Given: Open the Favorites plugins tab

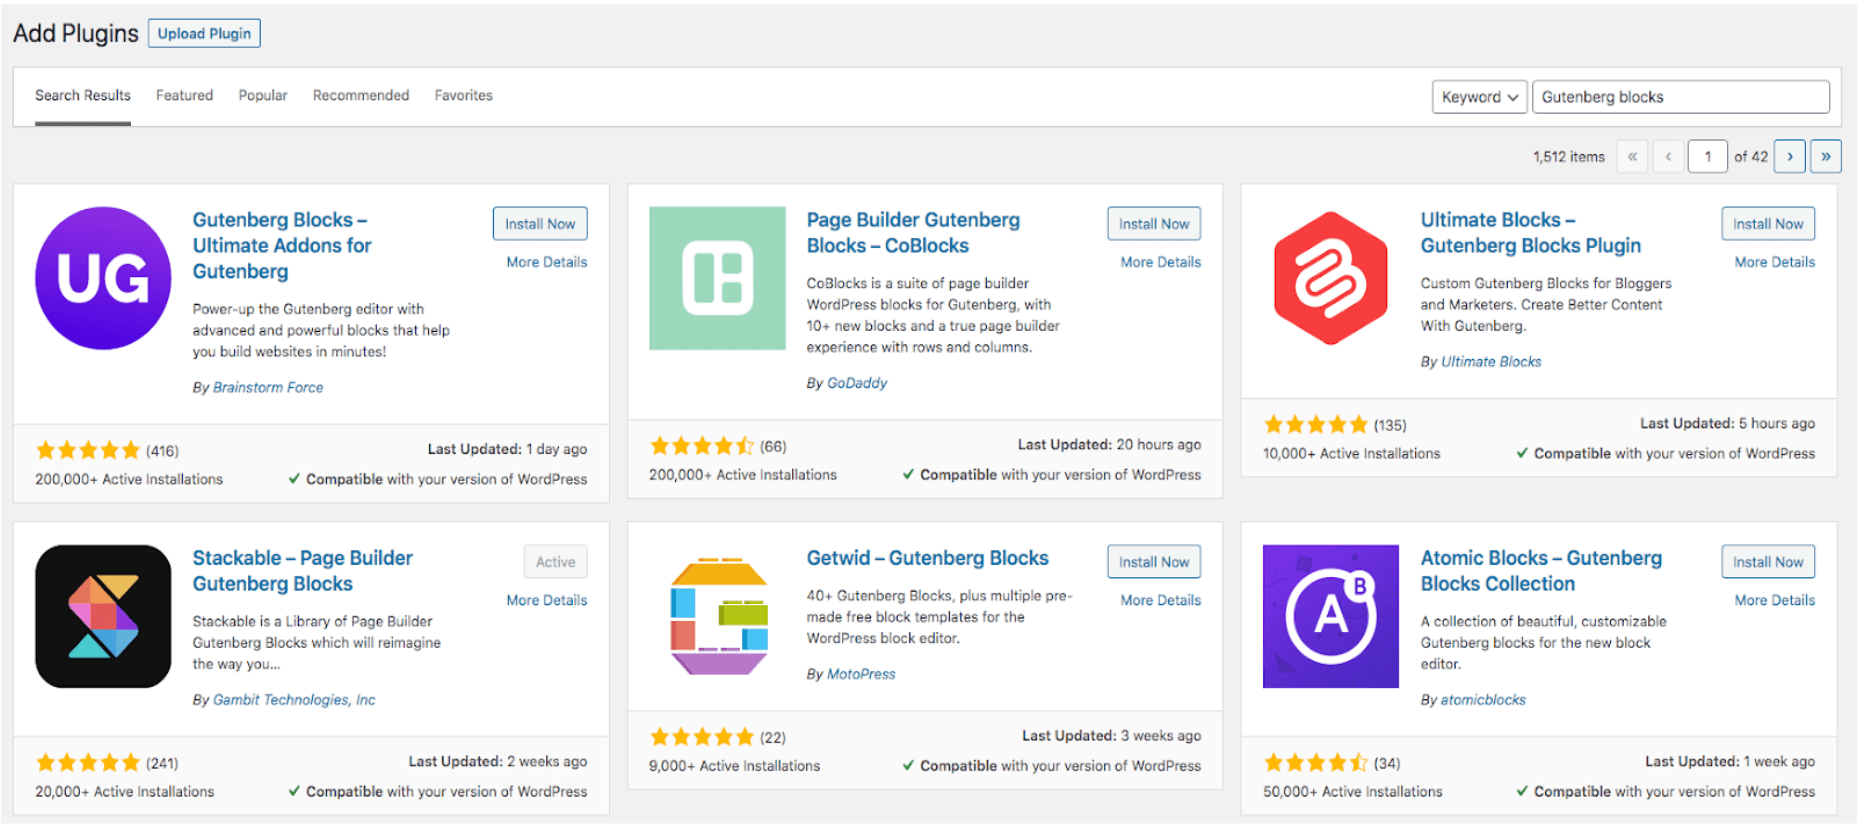Looking at the screenshot, I should 464,96.
